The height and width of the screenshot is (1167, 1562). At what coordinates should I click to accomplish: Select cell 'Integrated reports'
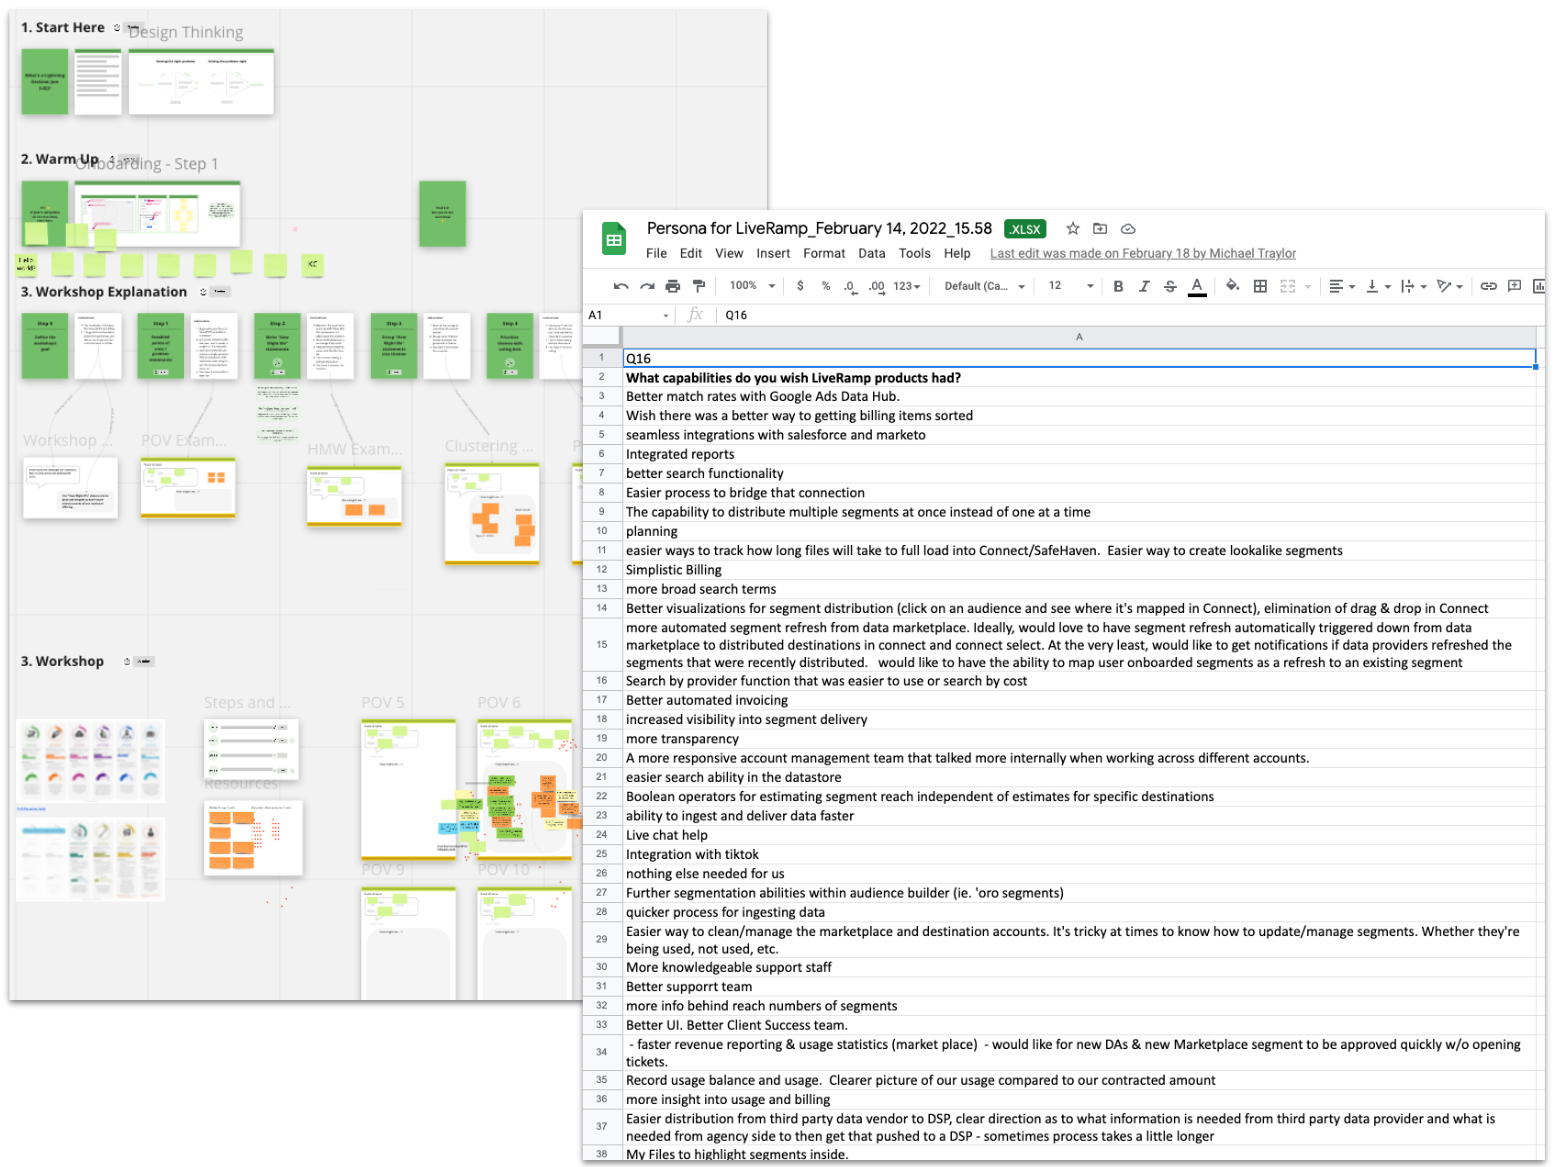1079,454
